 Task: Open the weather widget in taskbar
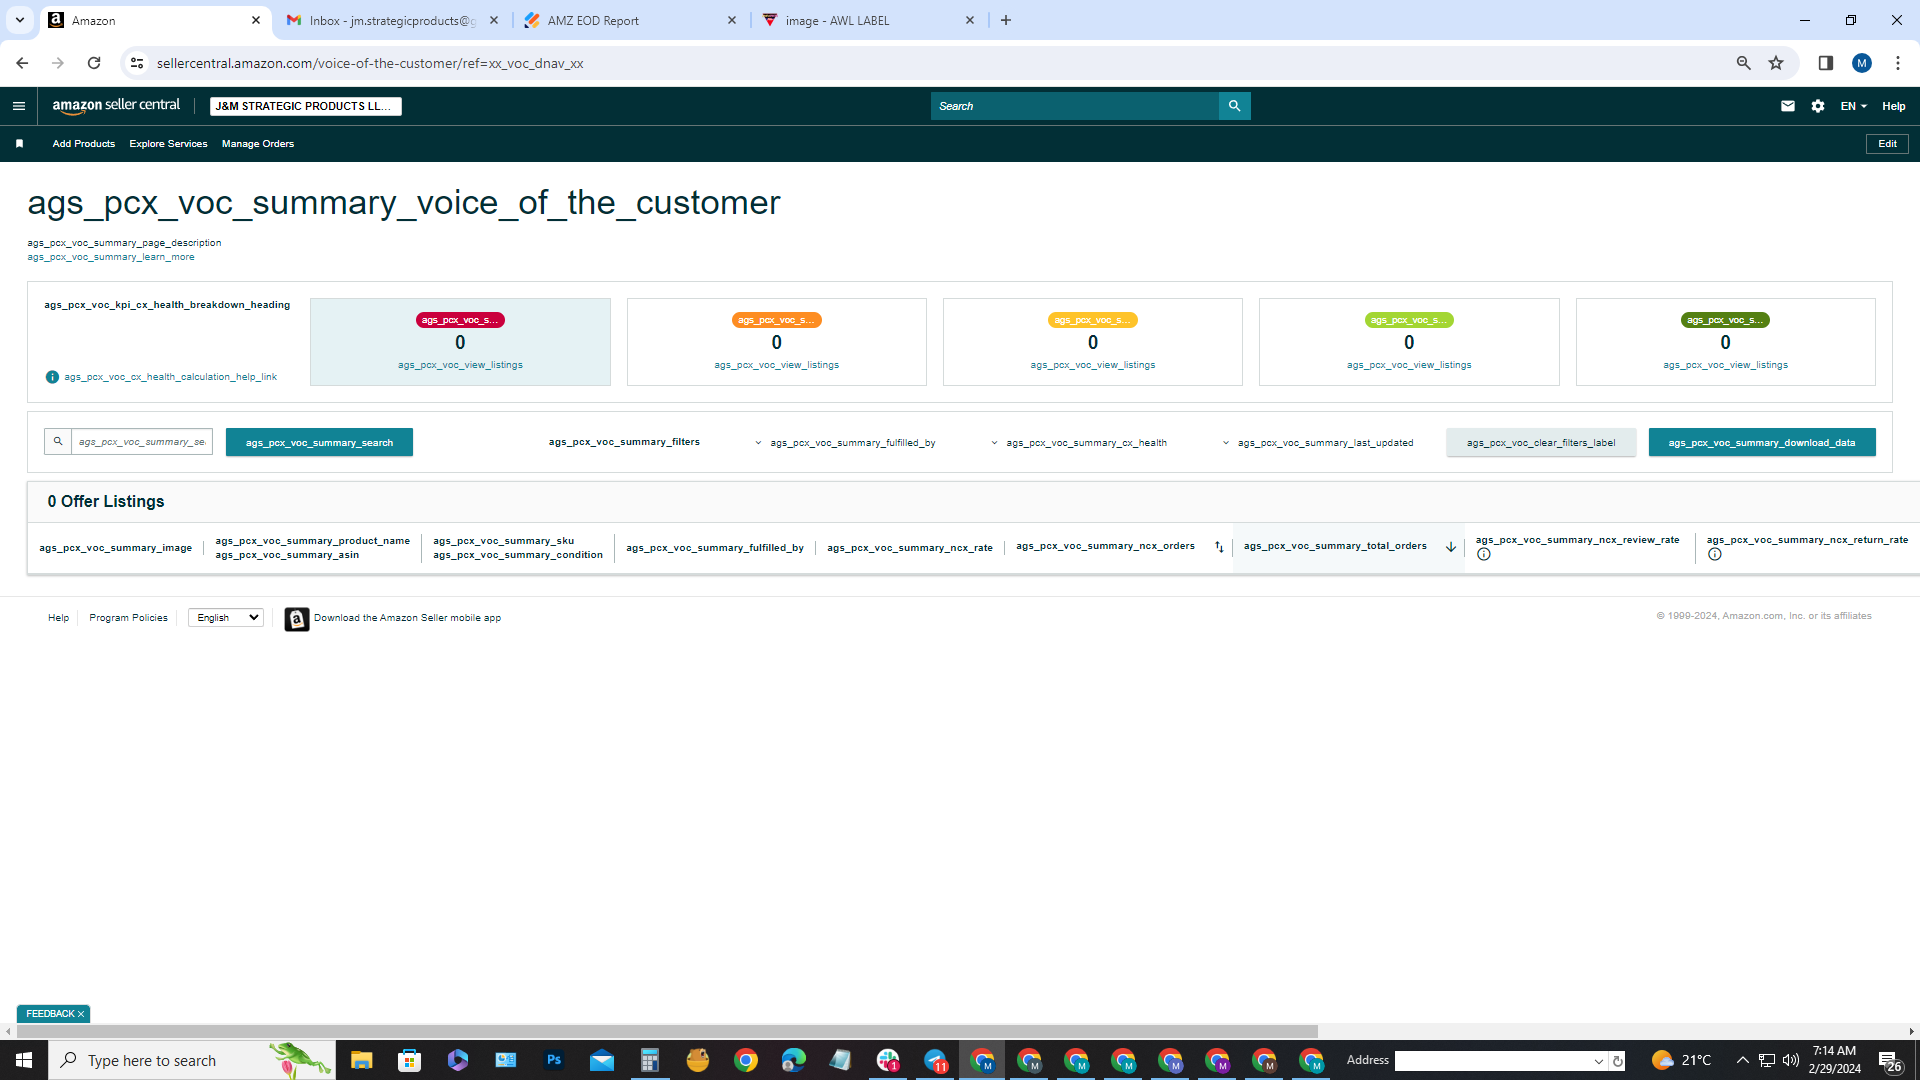click(x=1682, y=1060)
